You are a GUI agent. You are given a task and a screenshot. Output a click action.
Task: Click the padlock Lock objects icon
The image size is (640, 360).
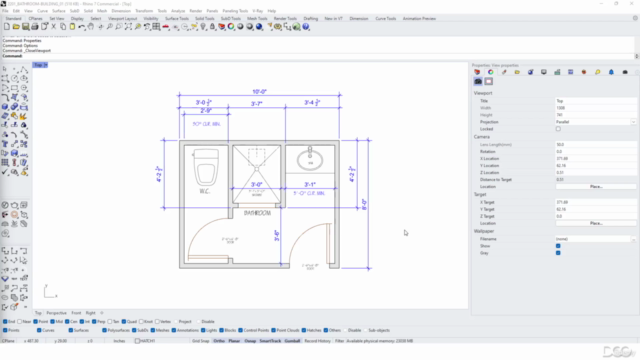click(212, 27)
